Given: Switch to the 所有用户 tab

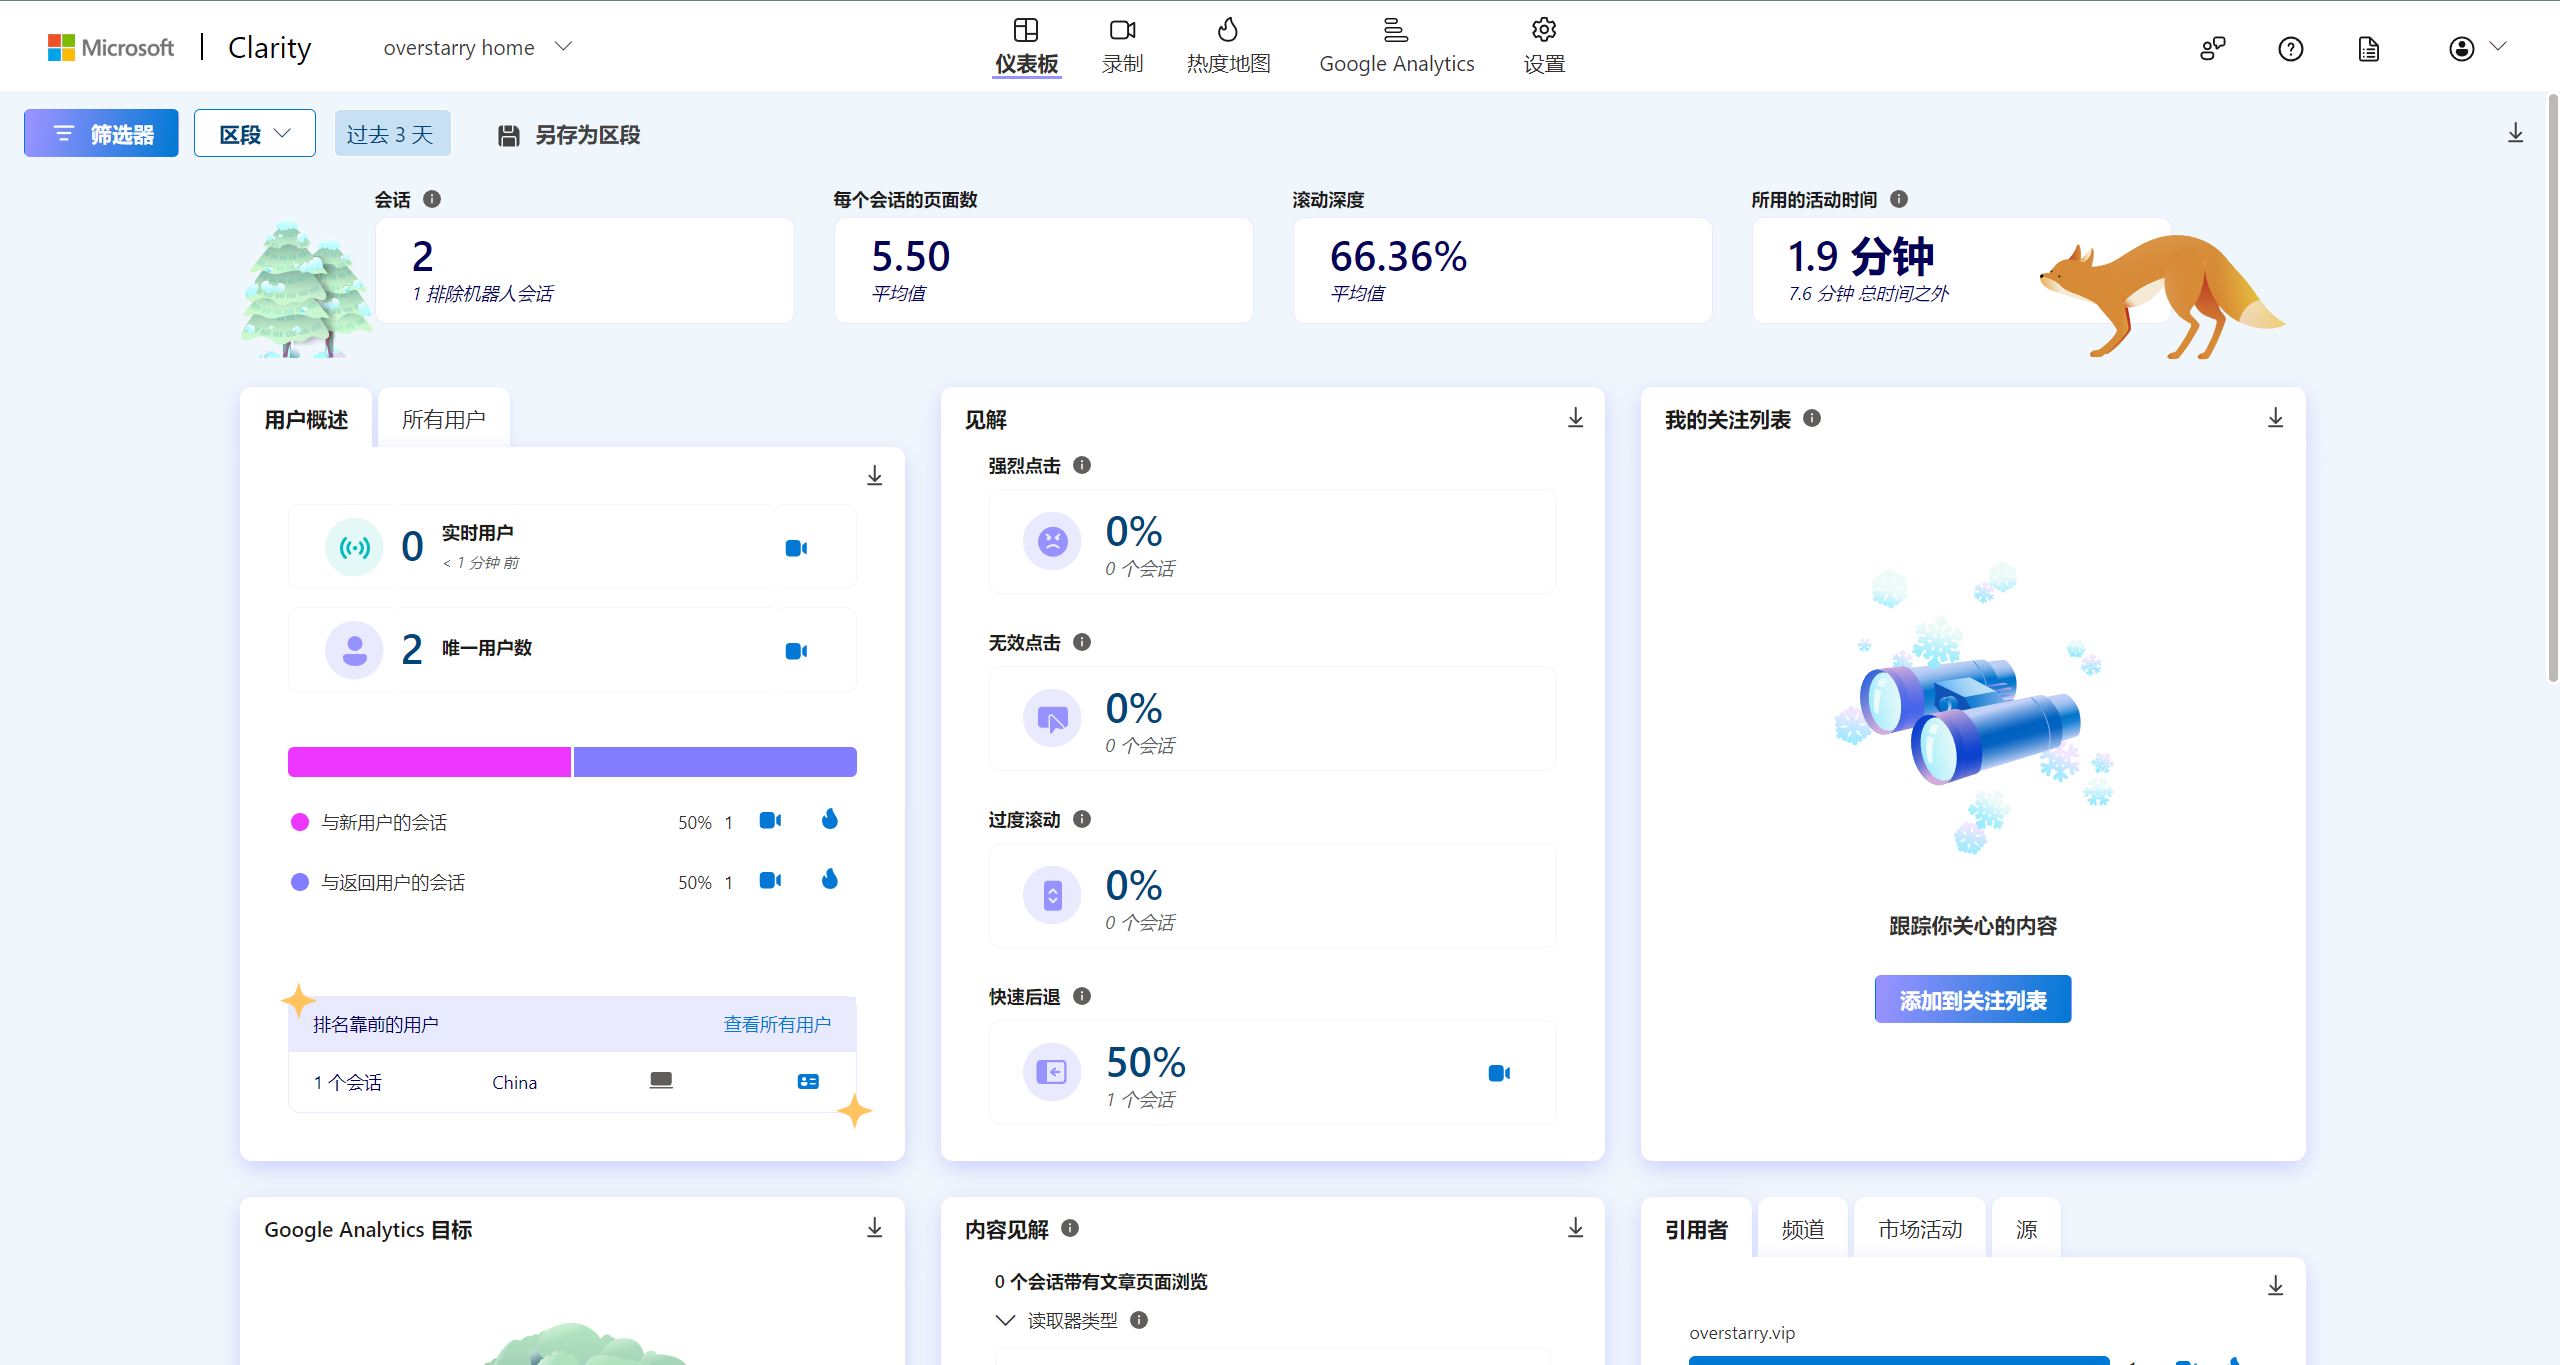Looking at the screenshot, I should pos(444,419).
